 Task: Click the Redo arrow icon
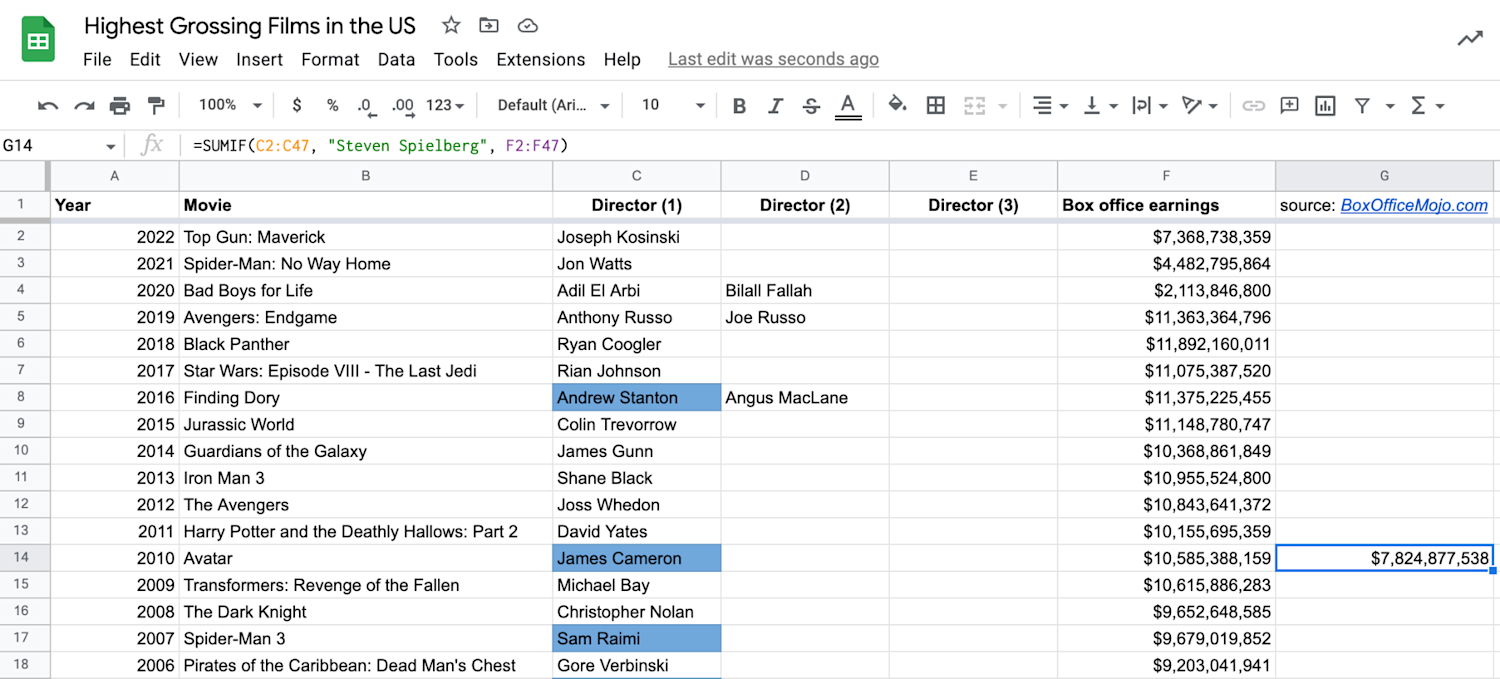coord(84,105)
